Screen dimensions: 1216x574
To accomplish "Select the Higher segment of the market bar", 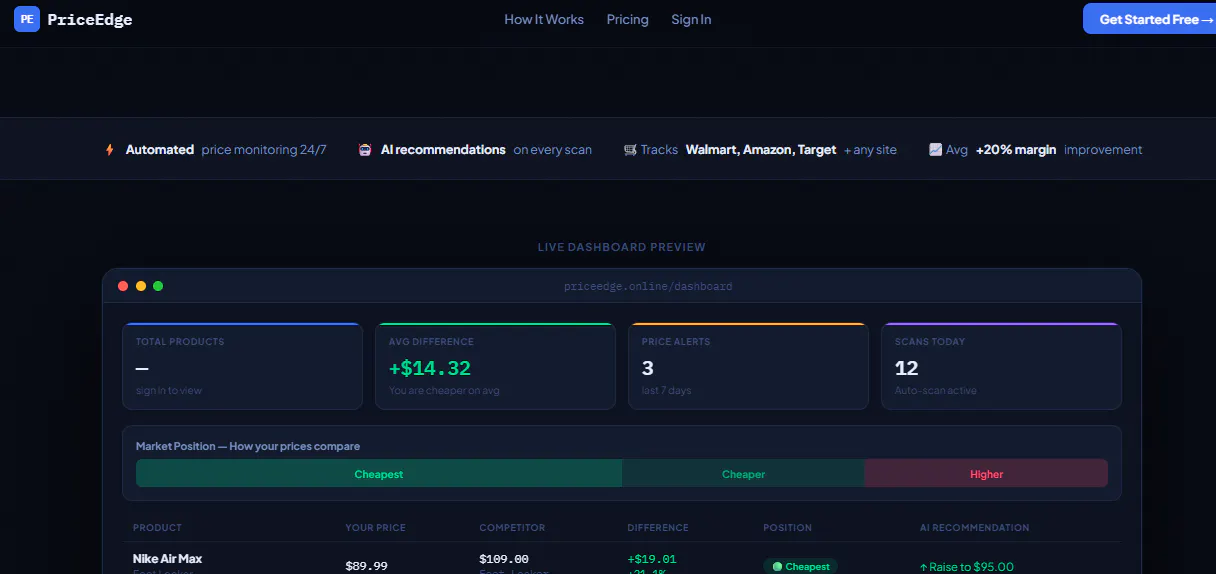I will click(986, 474).
